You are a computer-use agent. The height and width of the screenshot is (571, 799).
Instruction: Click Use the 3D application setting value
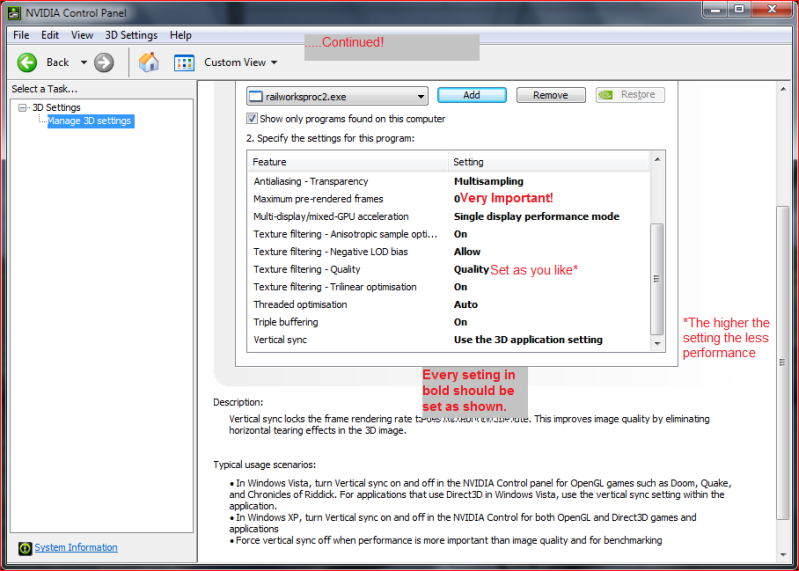click(x=528, y=340)
